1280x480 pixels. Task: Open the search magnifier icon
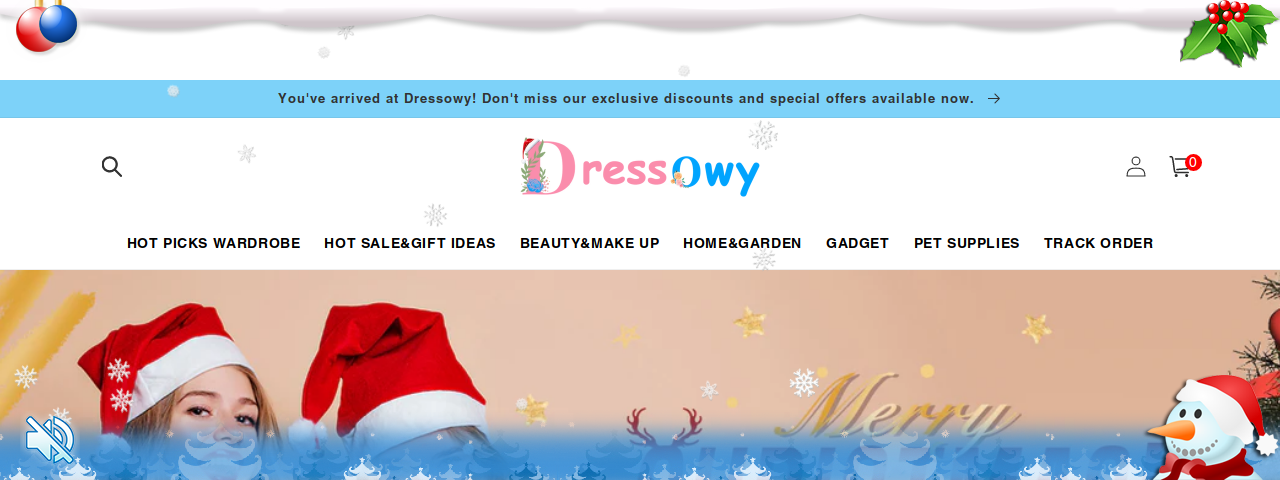tap(112, 167)
